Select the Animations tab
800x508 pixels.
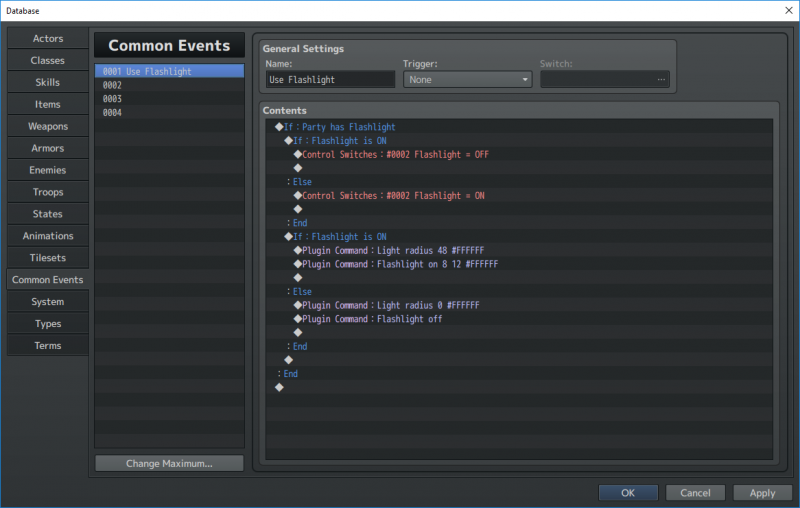48,236
